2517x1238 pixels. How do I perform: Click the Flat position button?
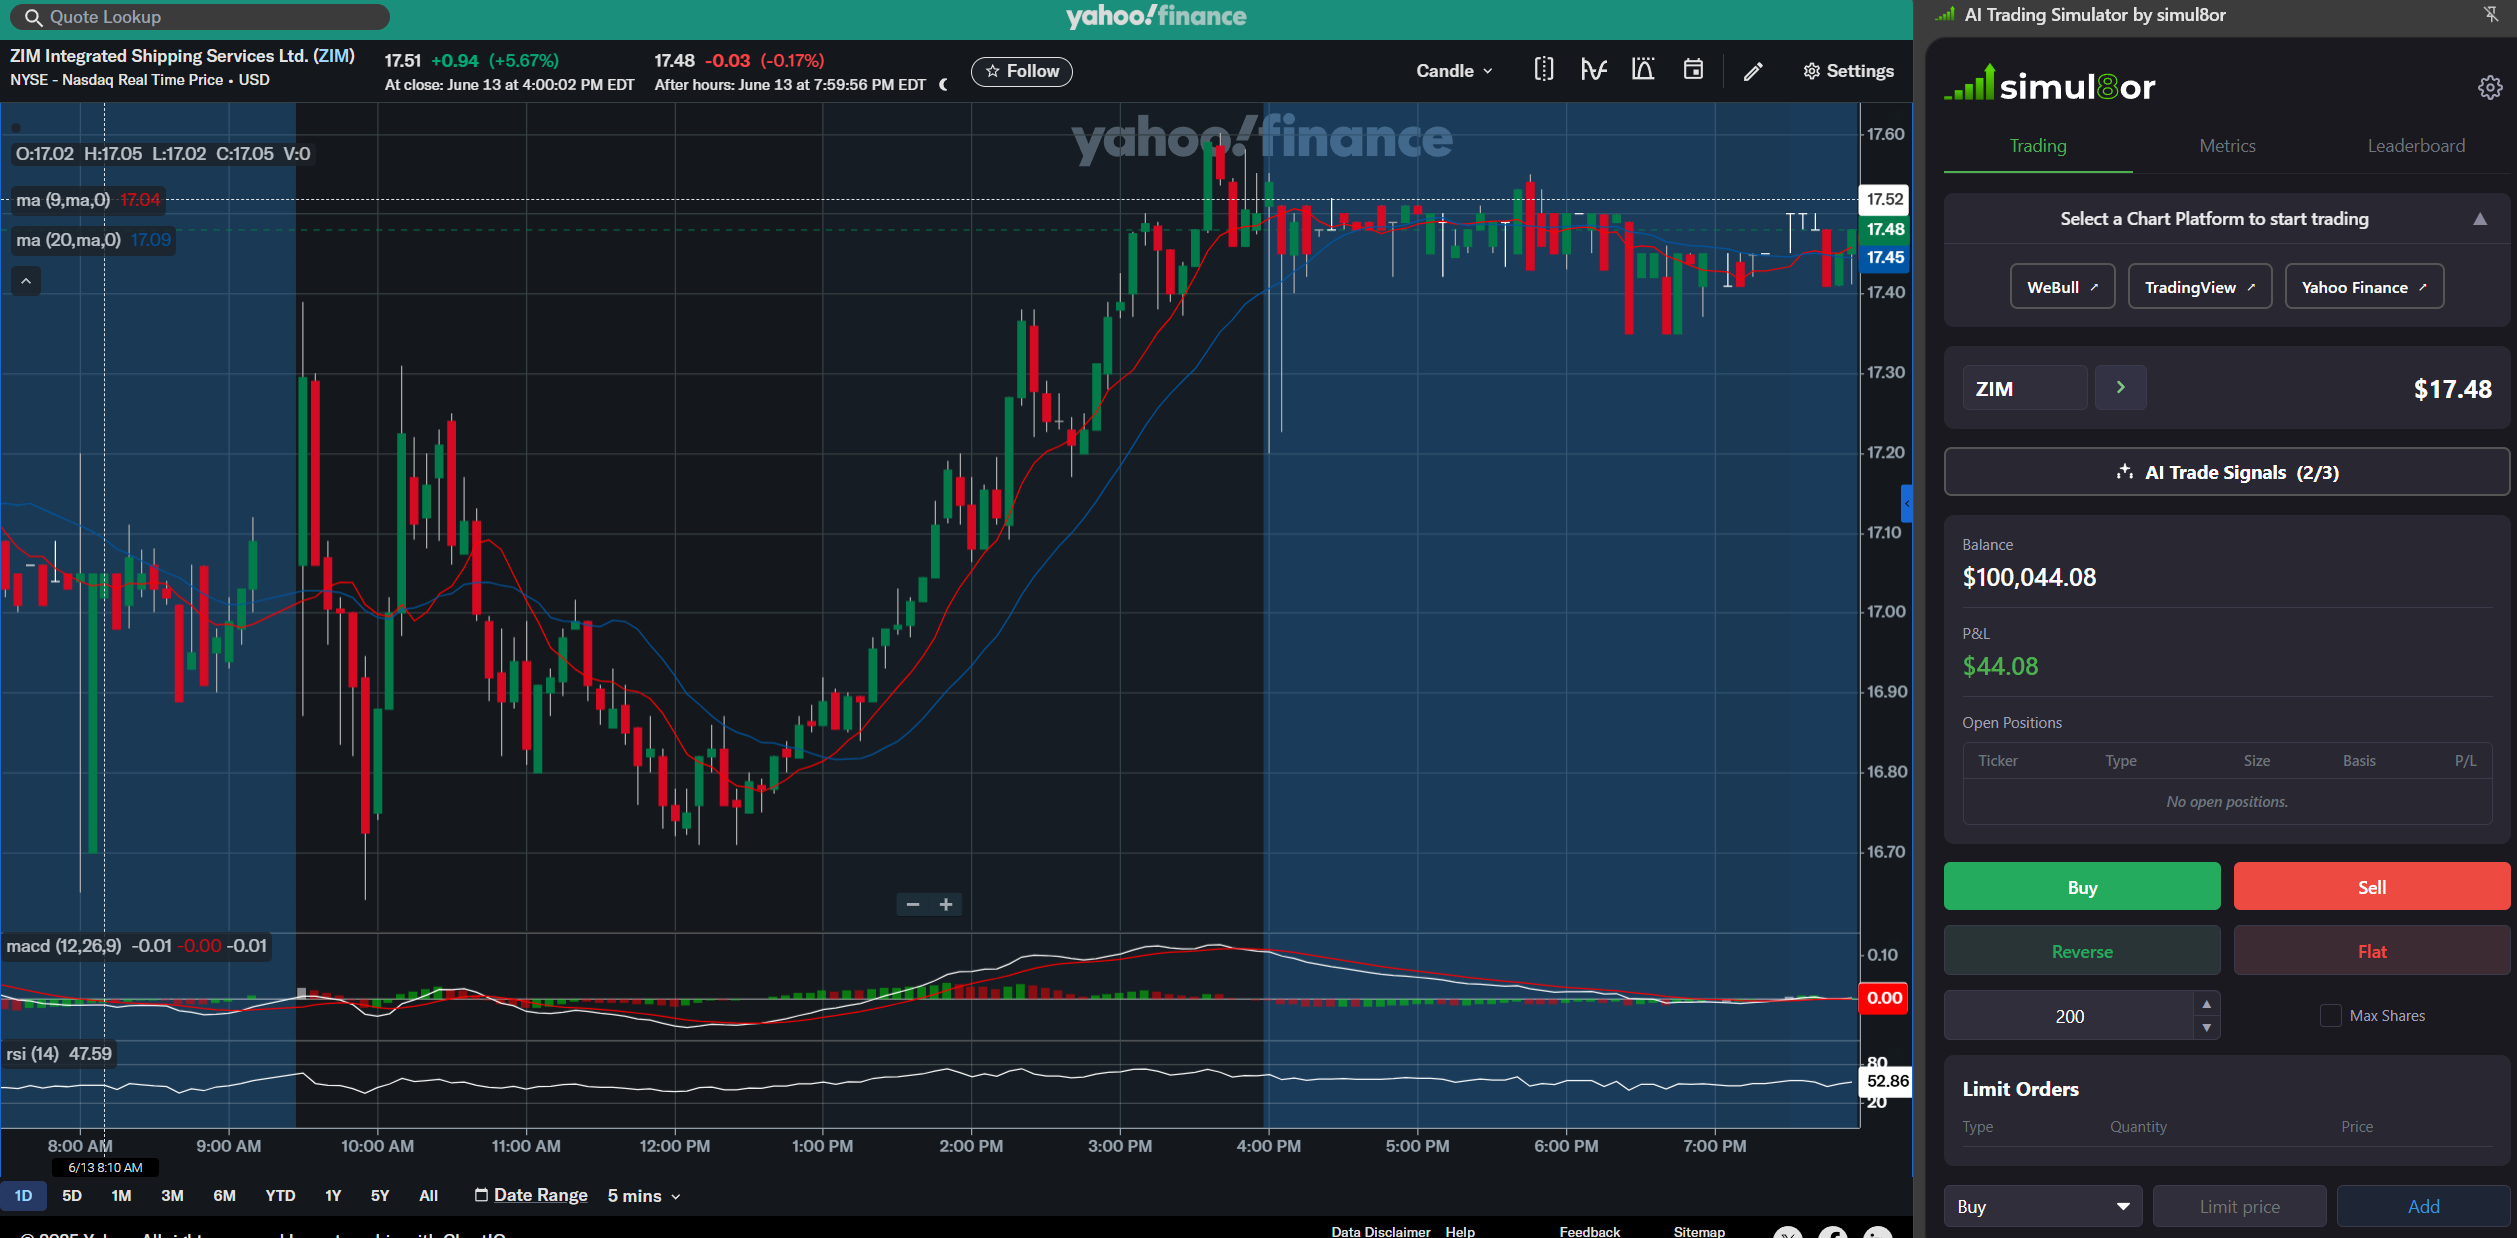click(2372, 951)
